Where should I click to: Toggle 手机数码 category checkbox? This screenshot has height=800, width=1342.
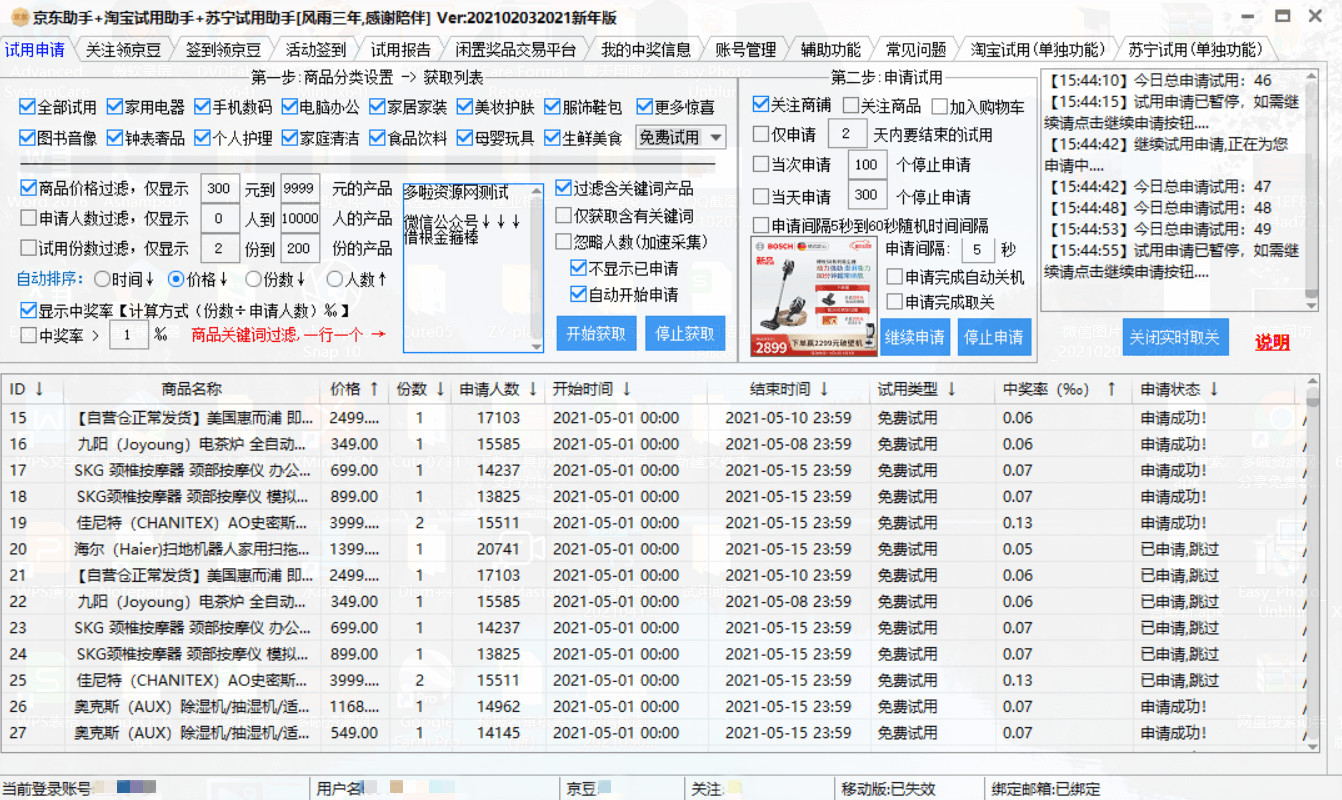coord(233,107)
